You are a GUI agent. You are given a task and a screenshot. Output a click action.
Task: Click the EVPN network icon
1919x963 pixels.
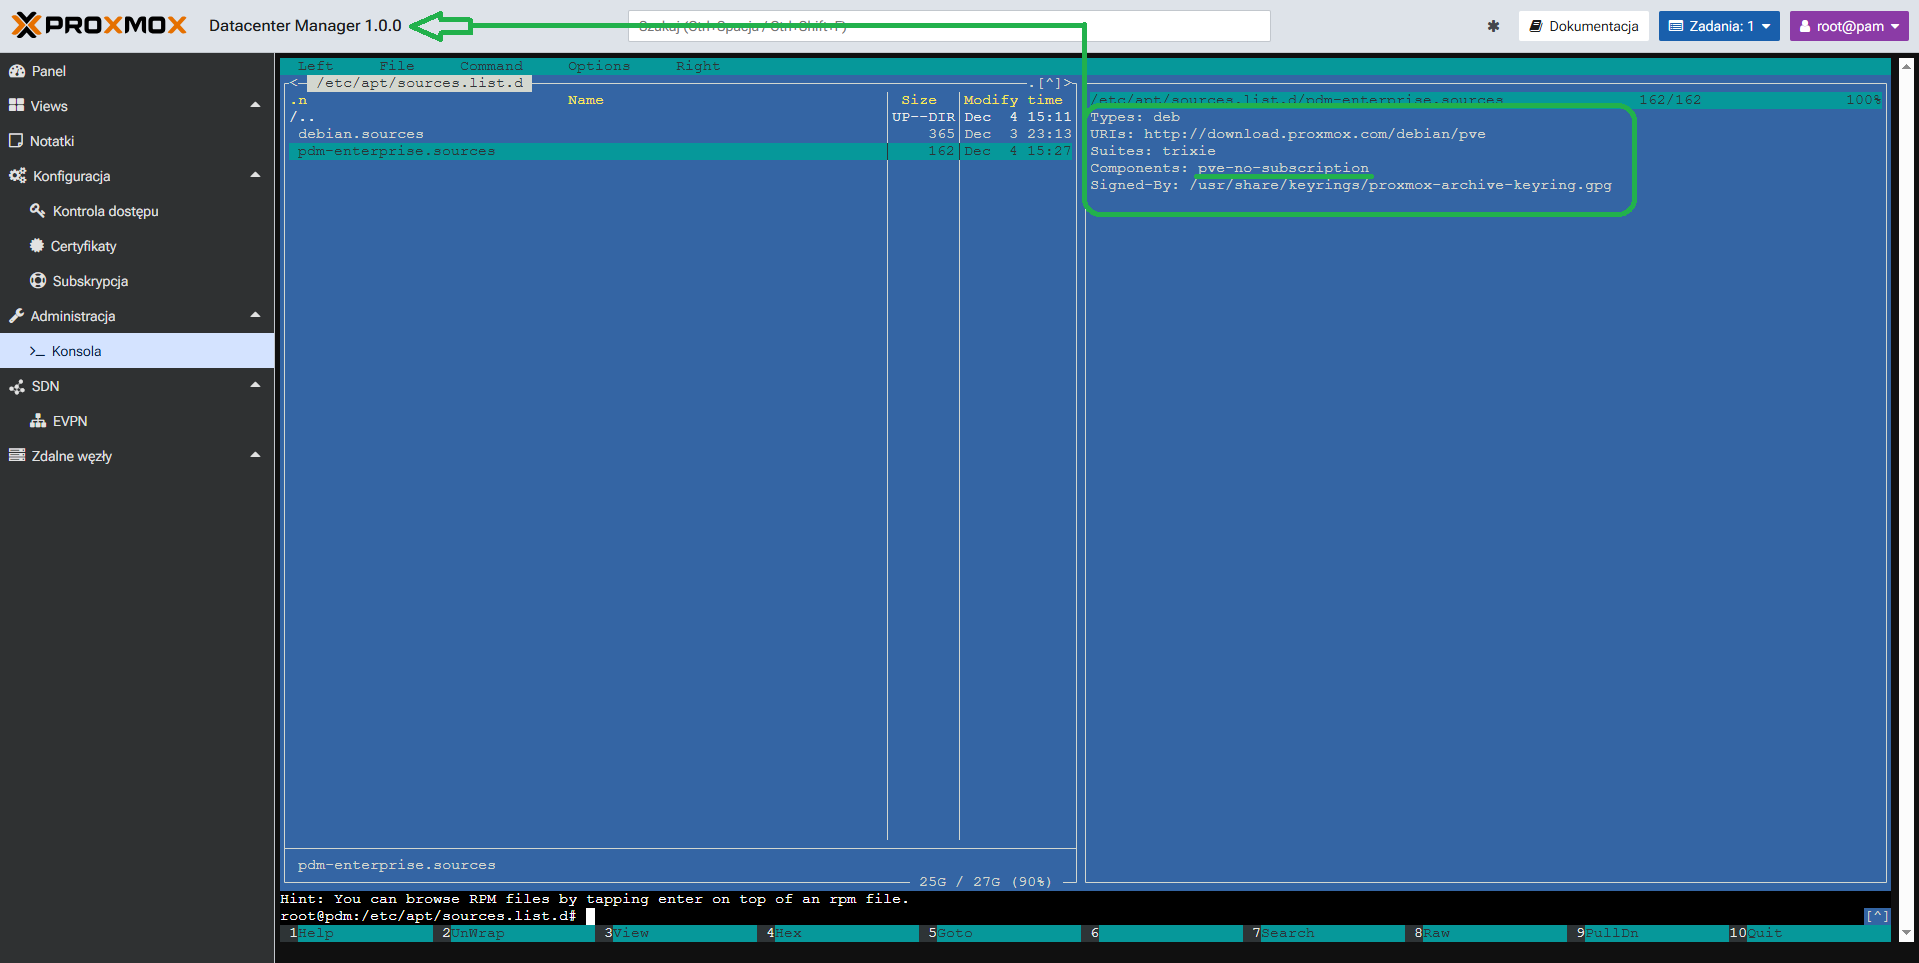[x=38, y=421]
